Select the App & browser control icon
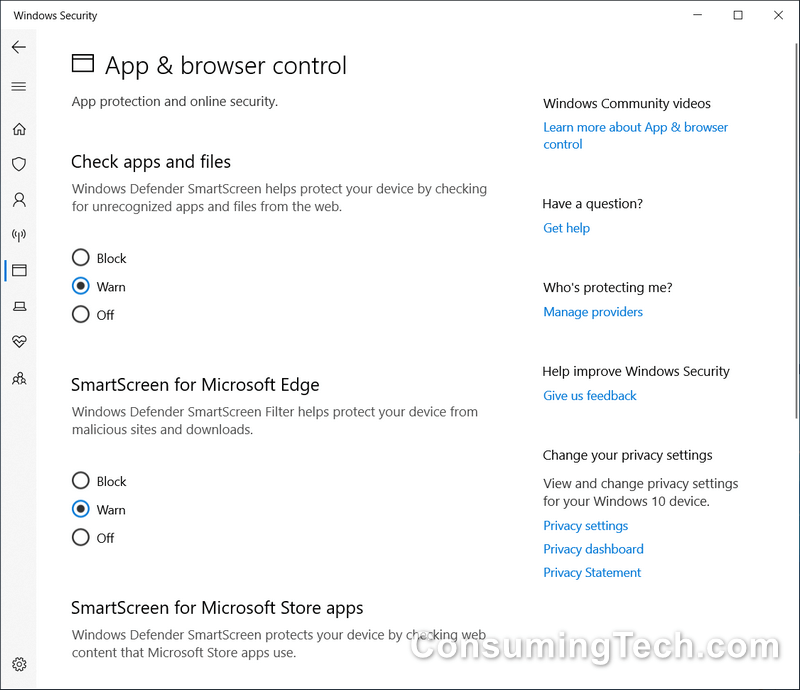The width and height of the screenshot is (800, 690). click(19, 270)
